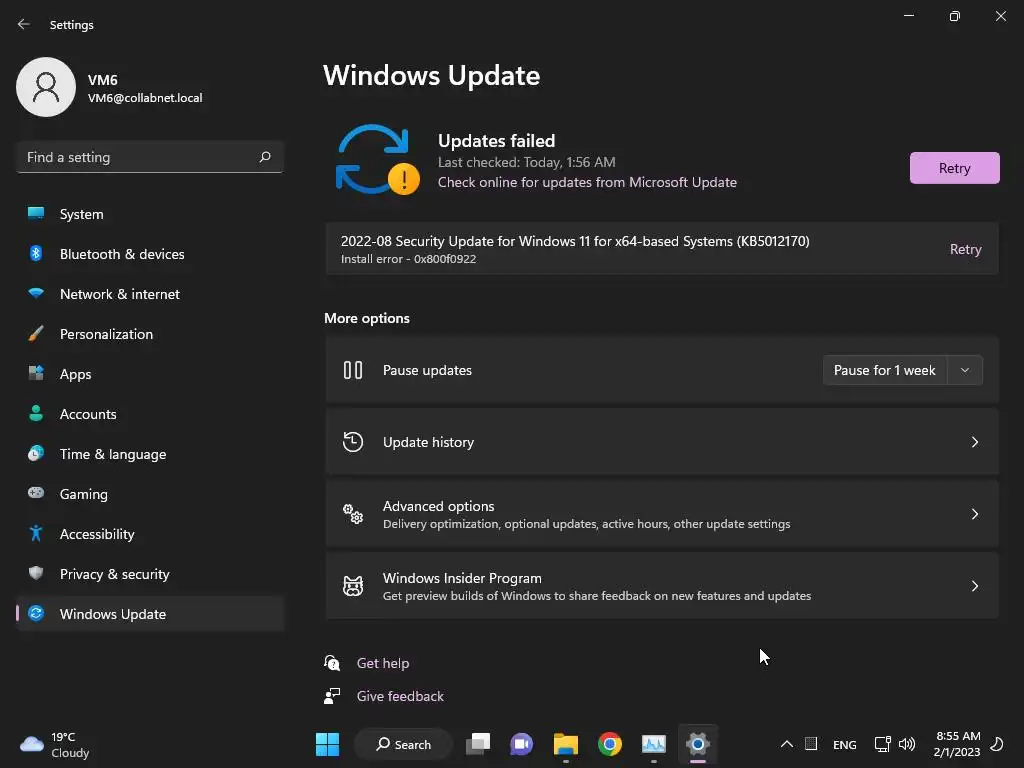Image resolution: width=1024 pixels, height=768 pixels.
Task: Click the network icon in system tray
Action: [882, 744]
